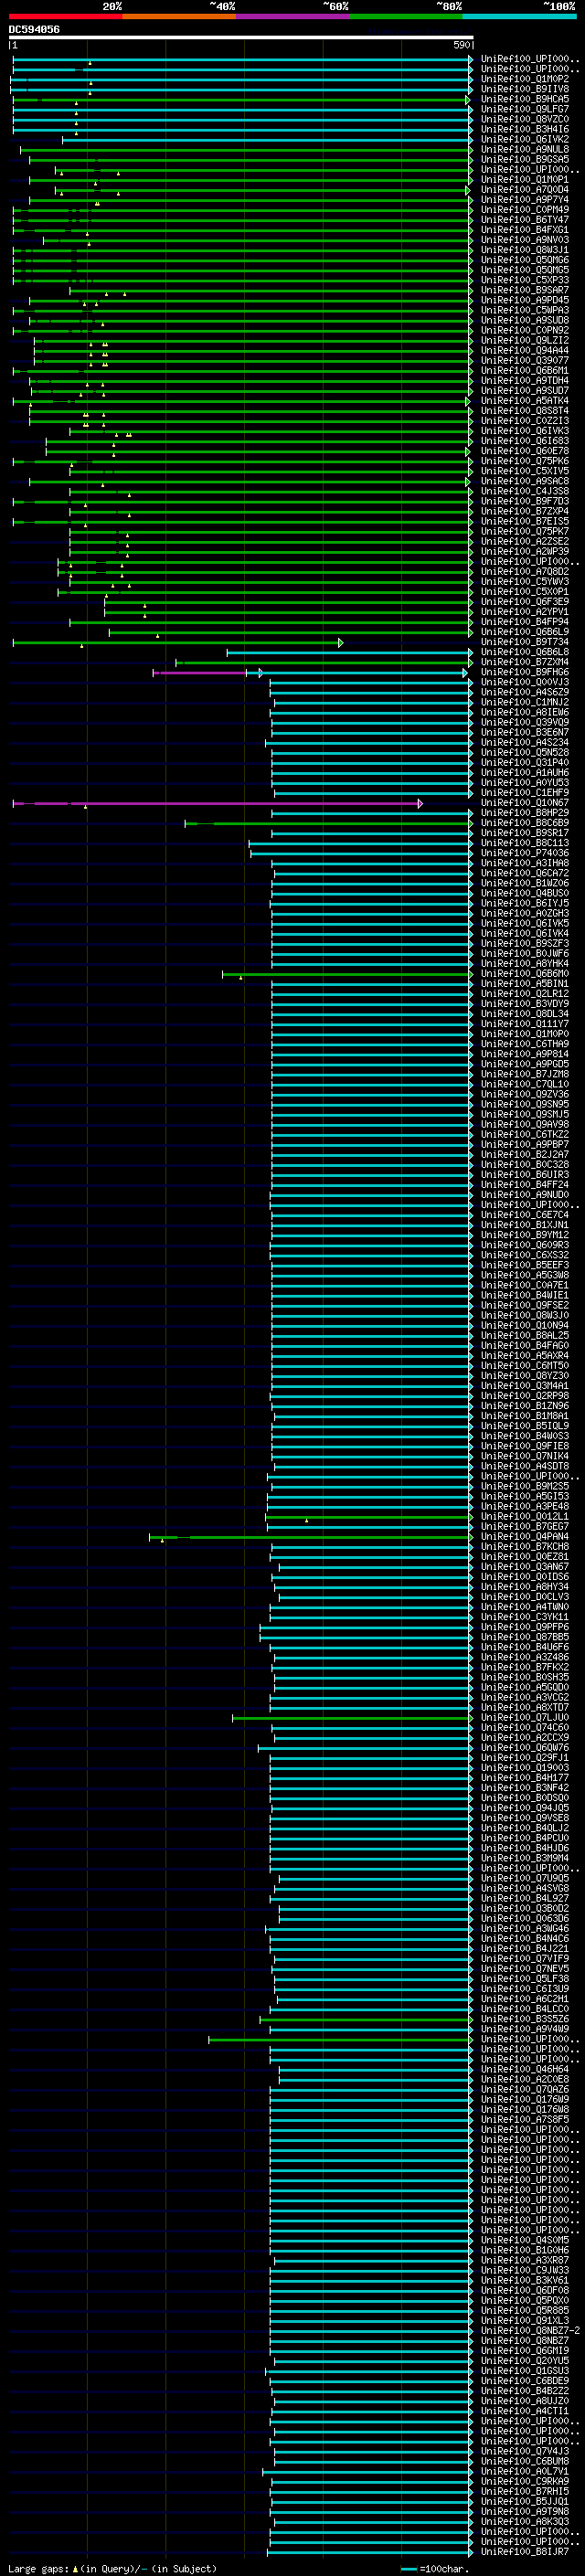585x2576 pixels.
Task: Click the UniRef100_A1AUH6 label
Action: click(x=524, y=772)
